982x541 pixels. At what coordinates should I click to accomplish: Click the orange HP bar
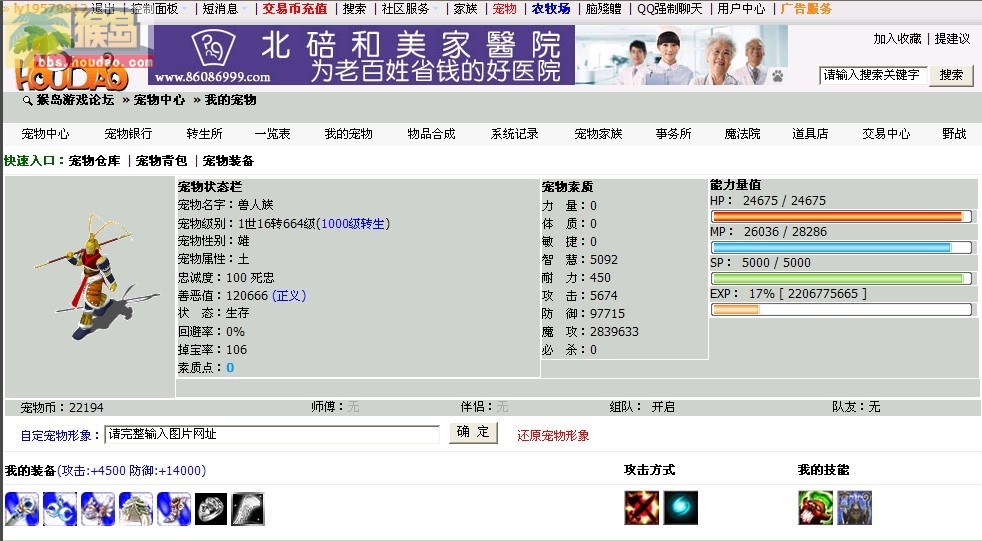pyautogui.click(x=842, y=217)
